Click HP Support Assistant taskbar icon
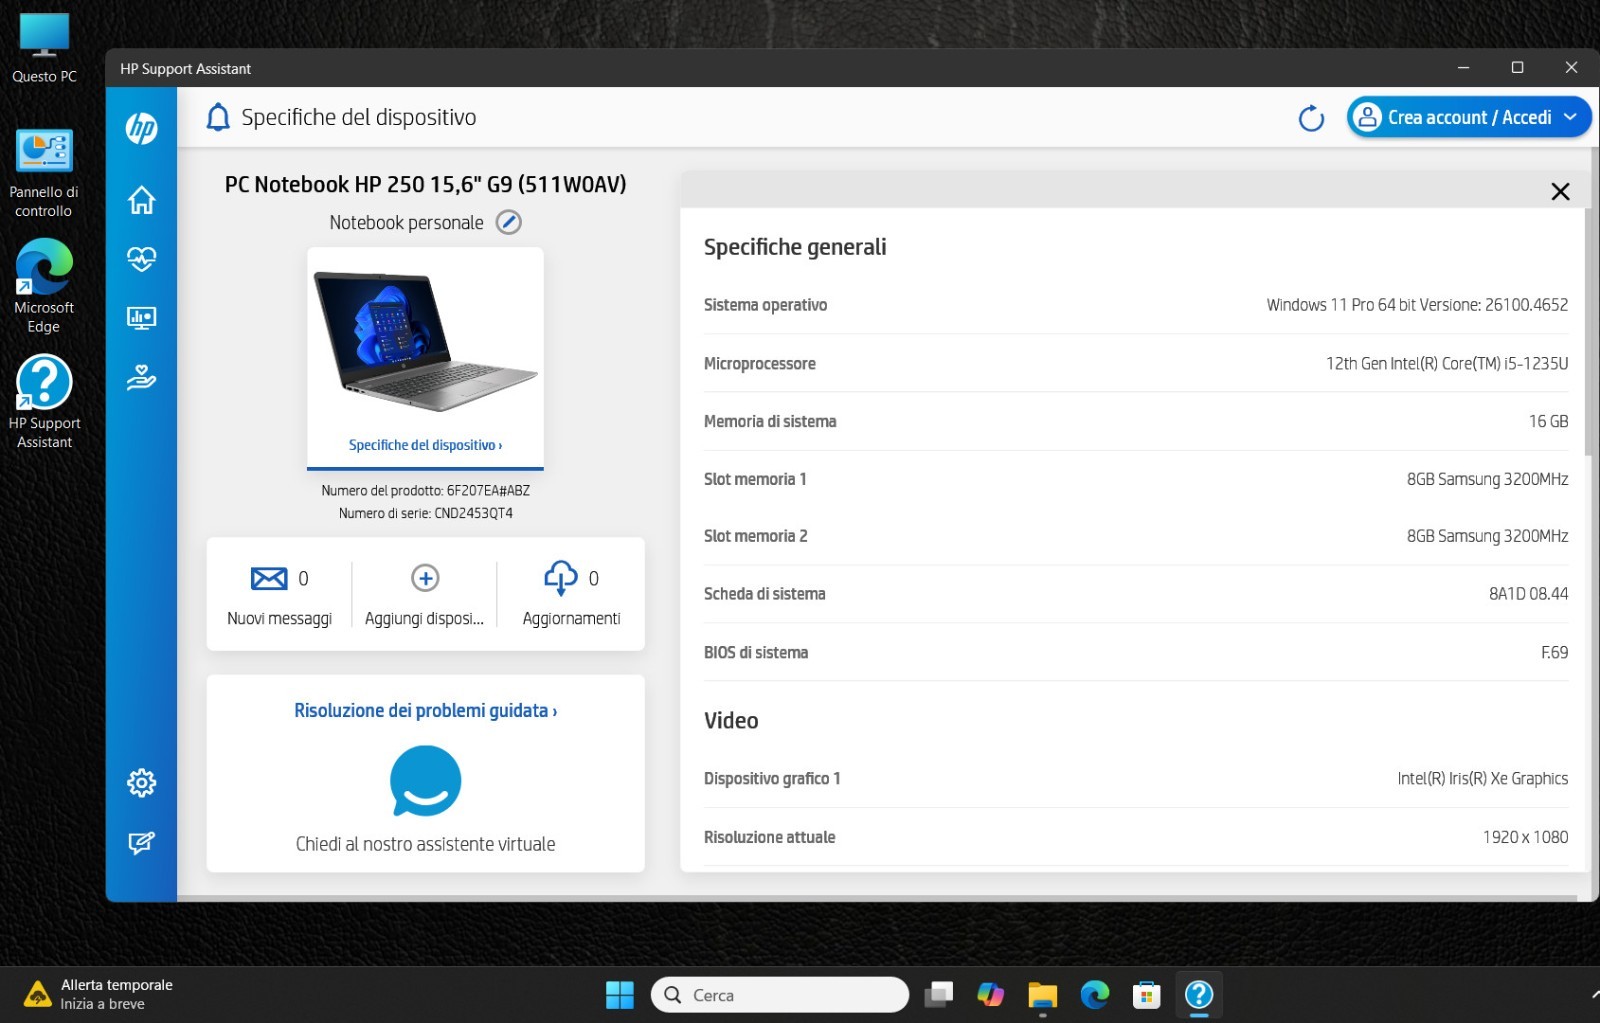 click(x=1198, y=995)
